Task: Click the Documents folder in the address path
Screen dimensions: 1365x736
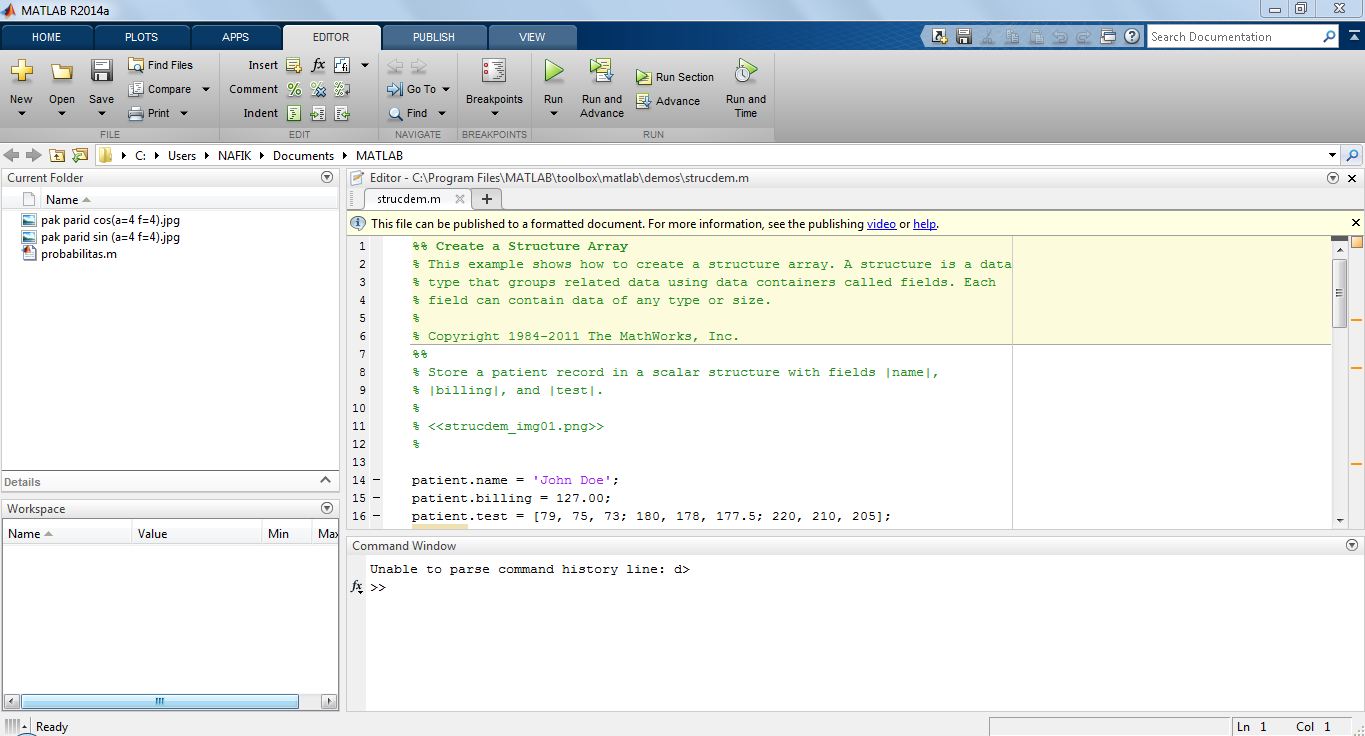Action: coord(303,155)
